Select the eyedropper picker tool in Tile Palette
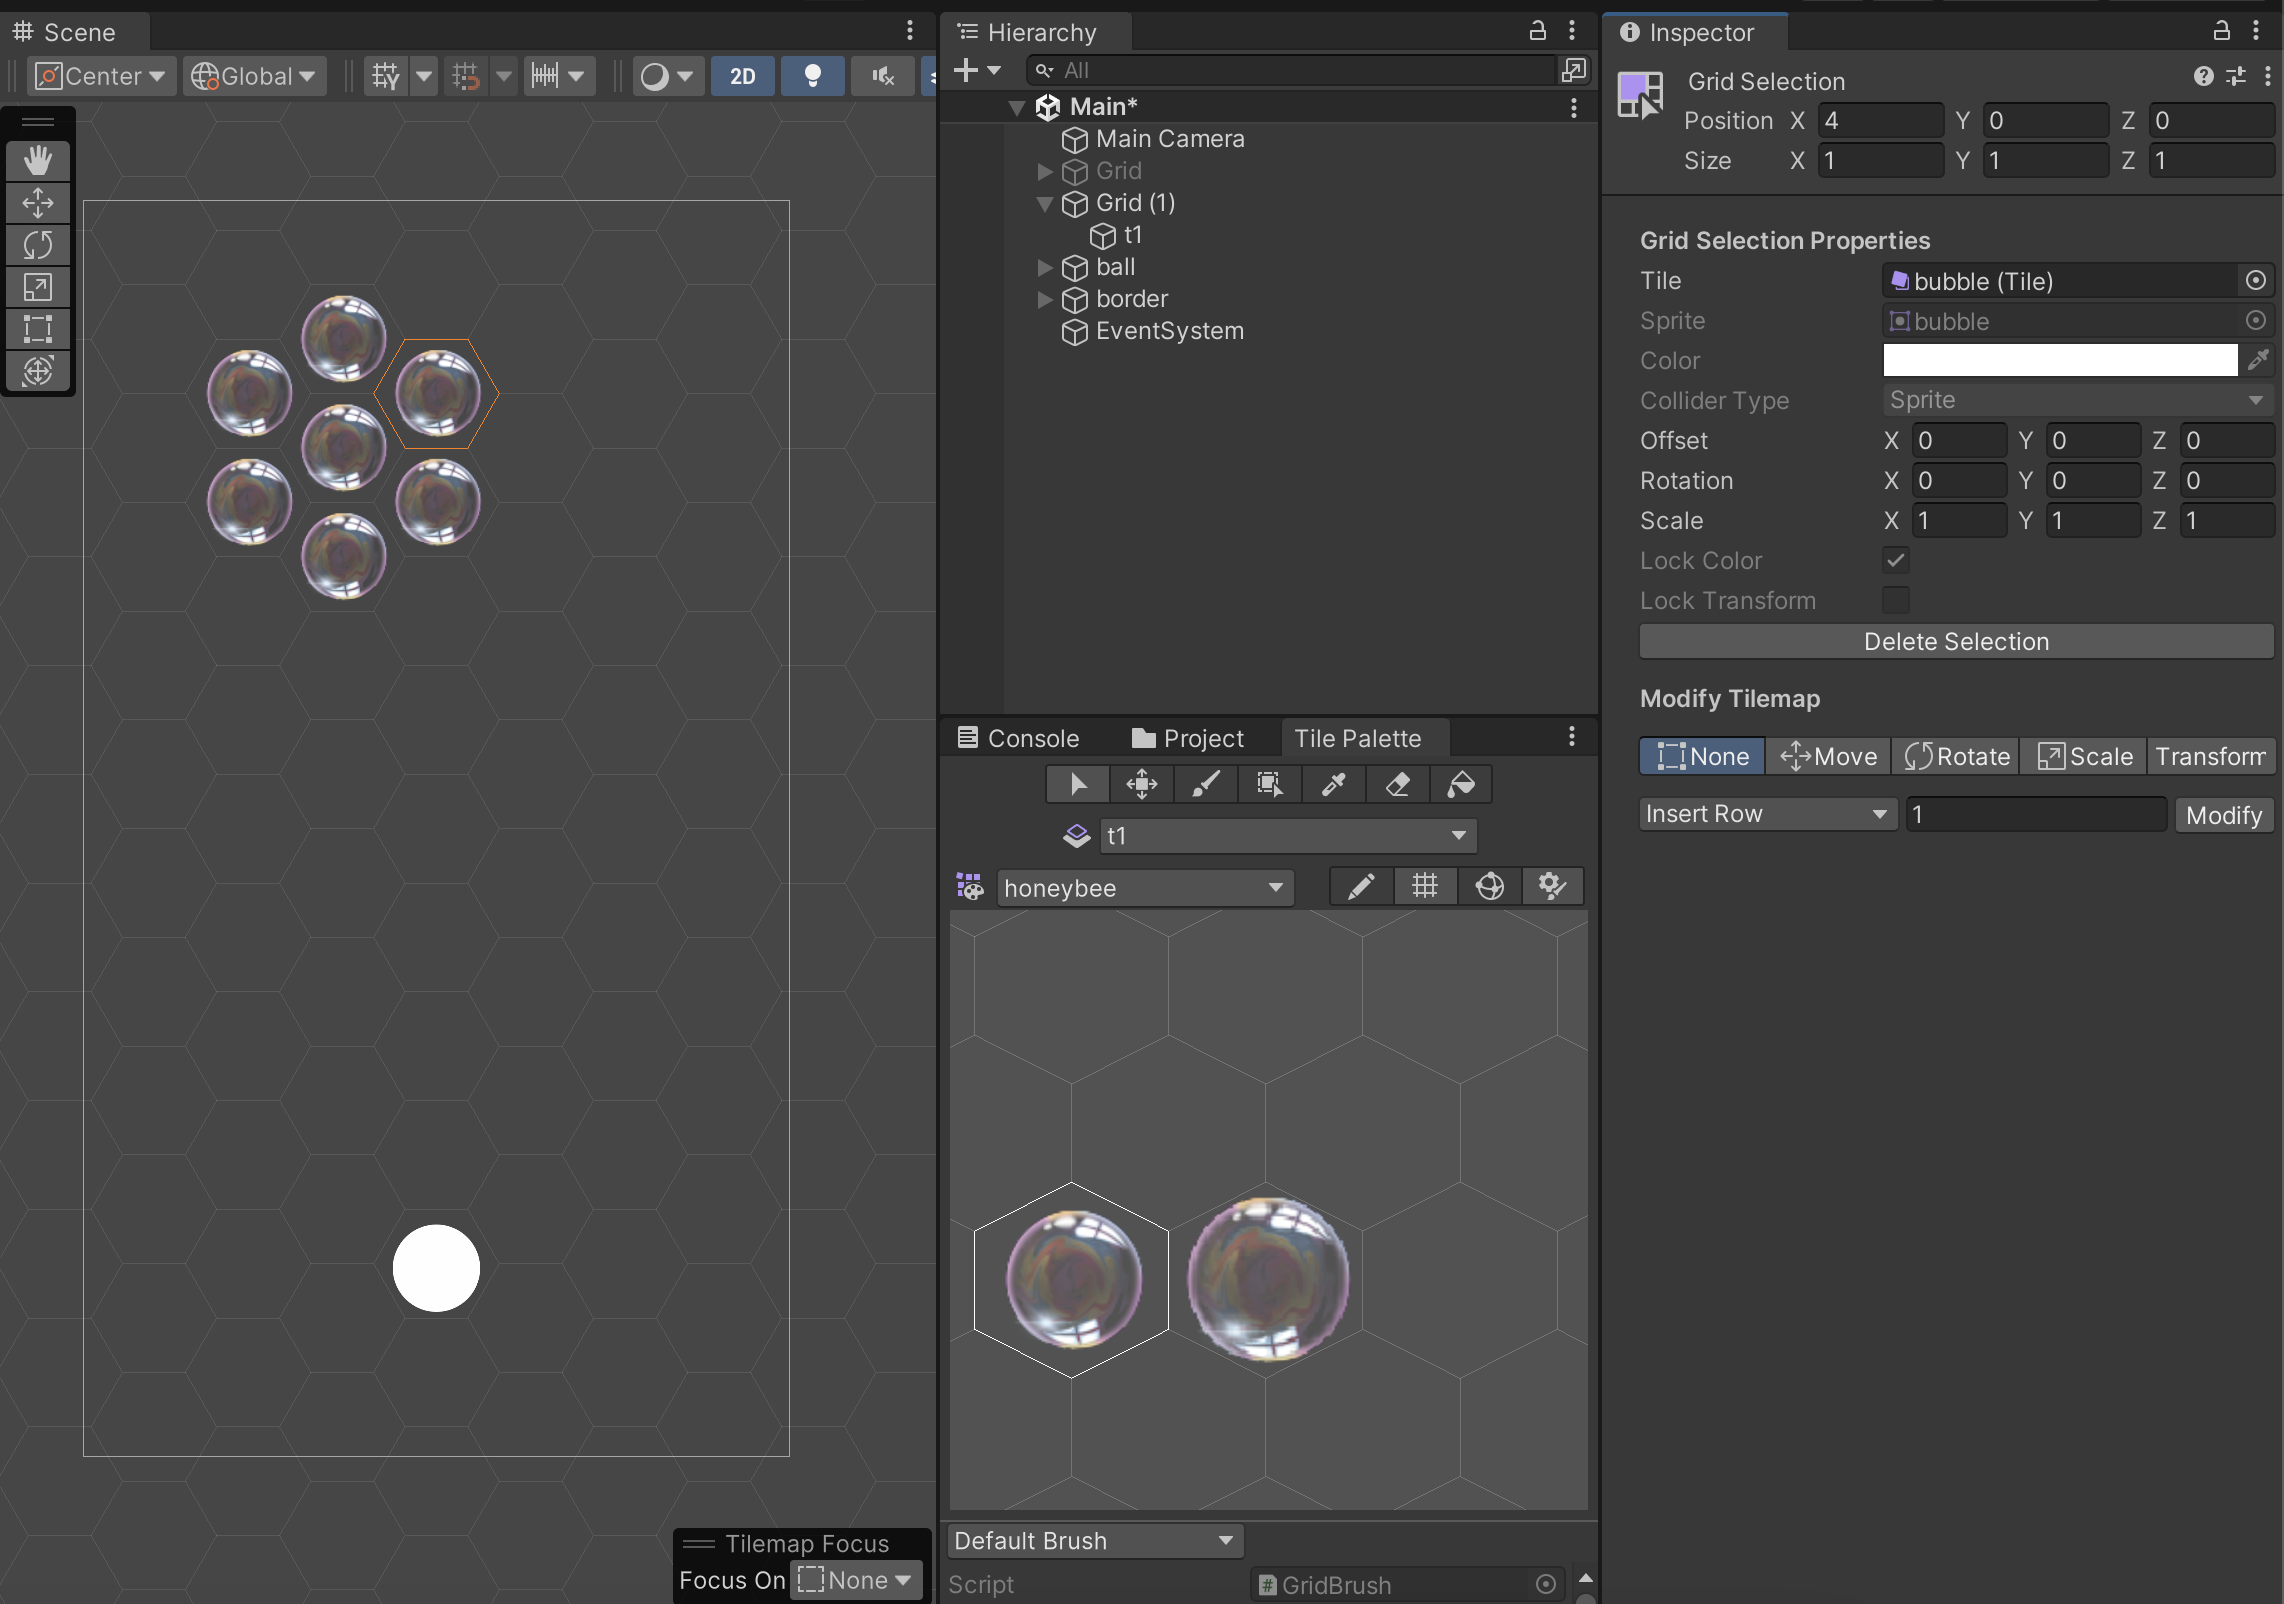Viewport: 2284px width, 1604px height. click(x=1333, y=784)
